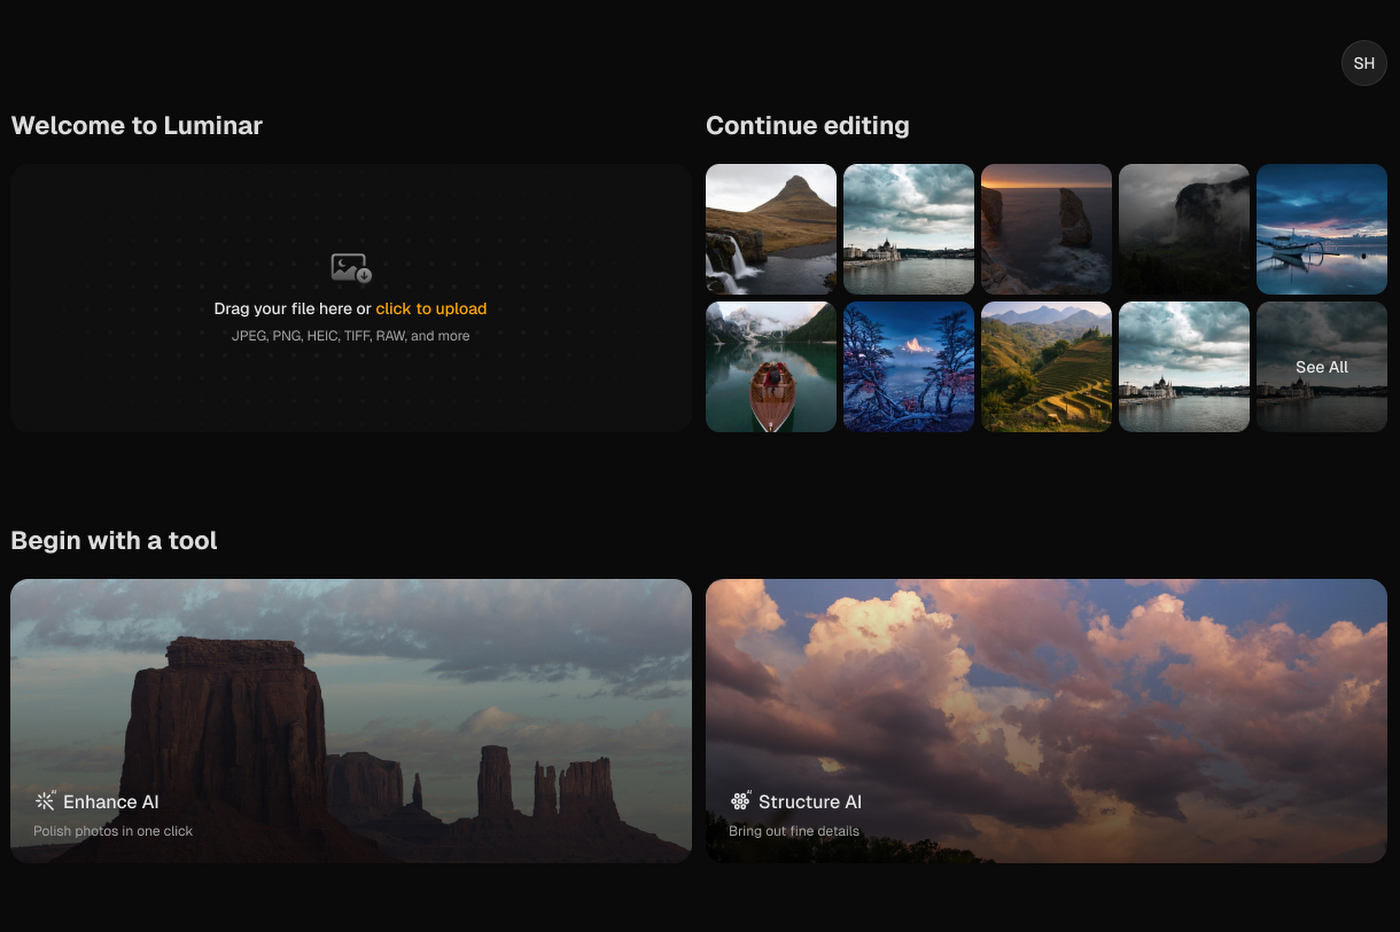Open the foggy dark cliff photo
The image size is (1400, 932).
point(1184,229)
